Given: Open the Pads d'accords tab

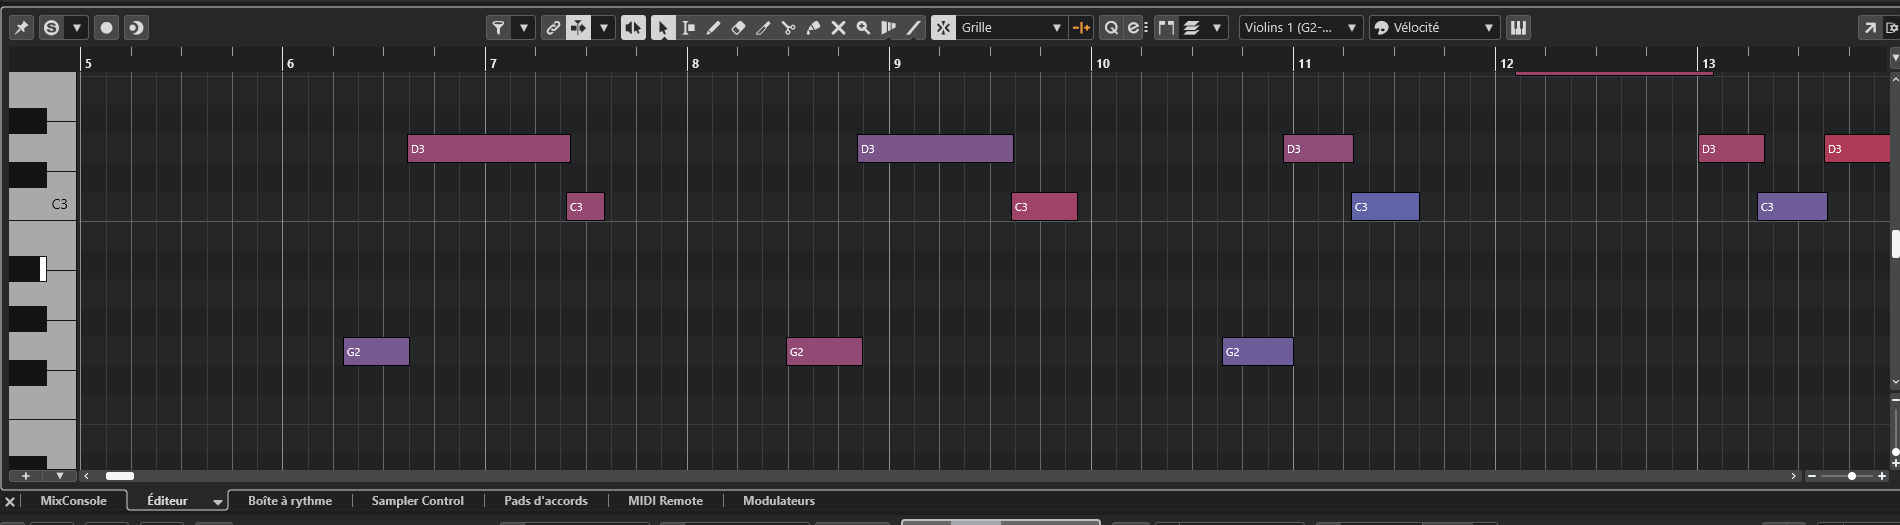Looking at the screenshot, I should [x=545, y=501].
